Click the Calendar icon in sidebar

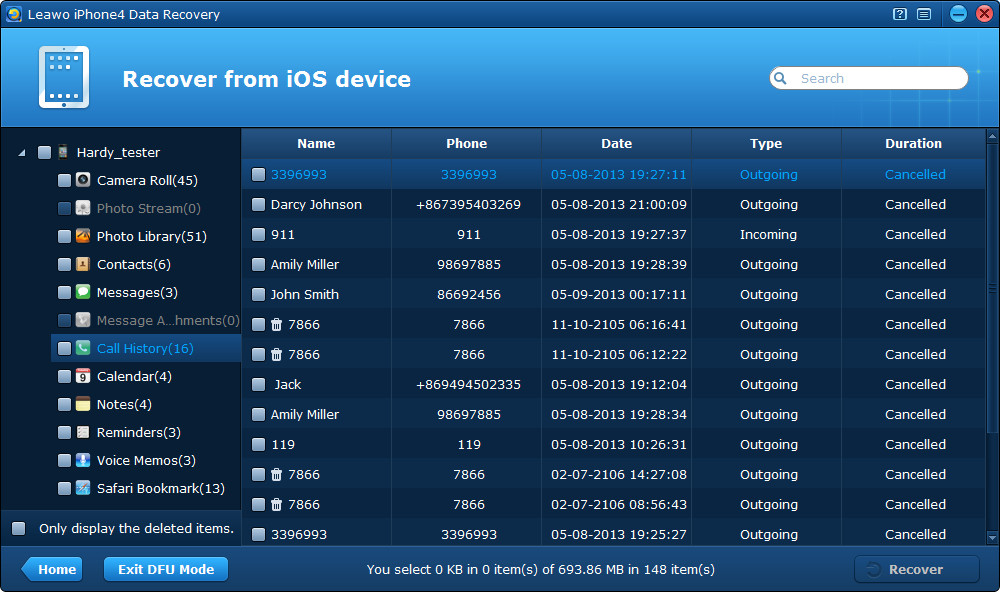coord(83,376)
